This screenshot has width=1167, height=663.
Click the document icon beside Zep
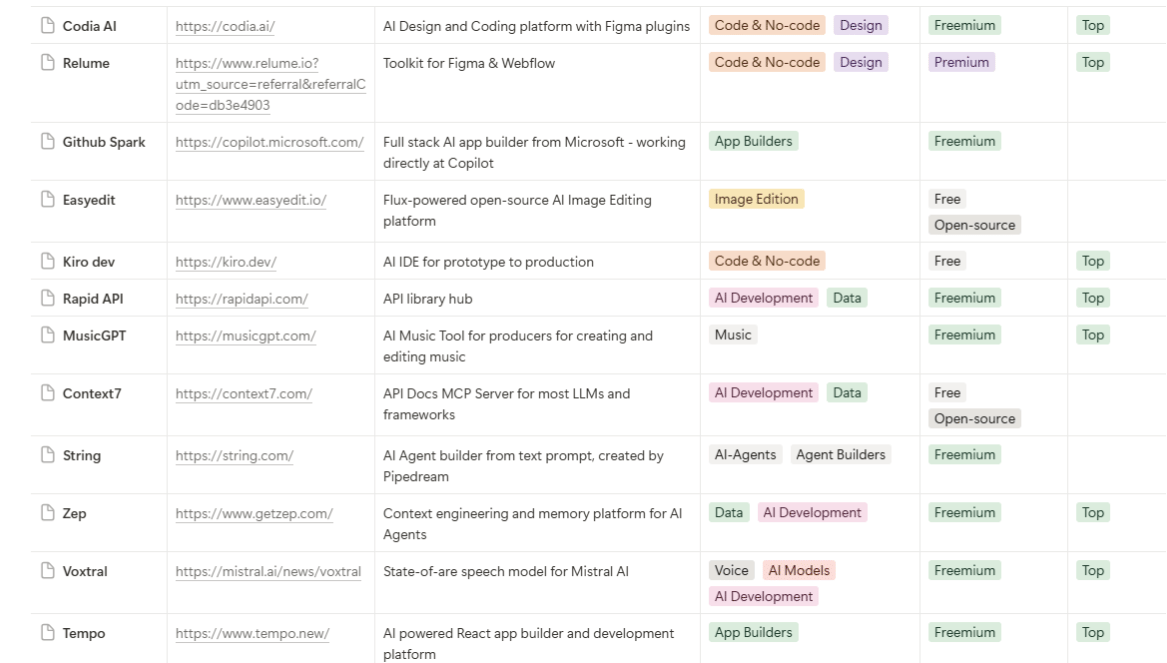47,514
